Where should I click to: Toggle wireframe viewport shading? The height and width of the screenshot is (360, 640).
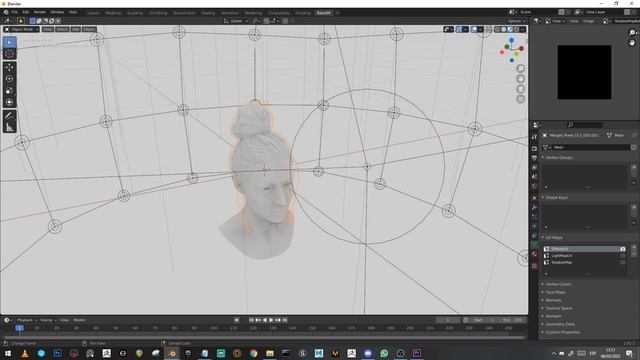tap(497, 29)
